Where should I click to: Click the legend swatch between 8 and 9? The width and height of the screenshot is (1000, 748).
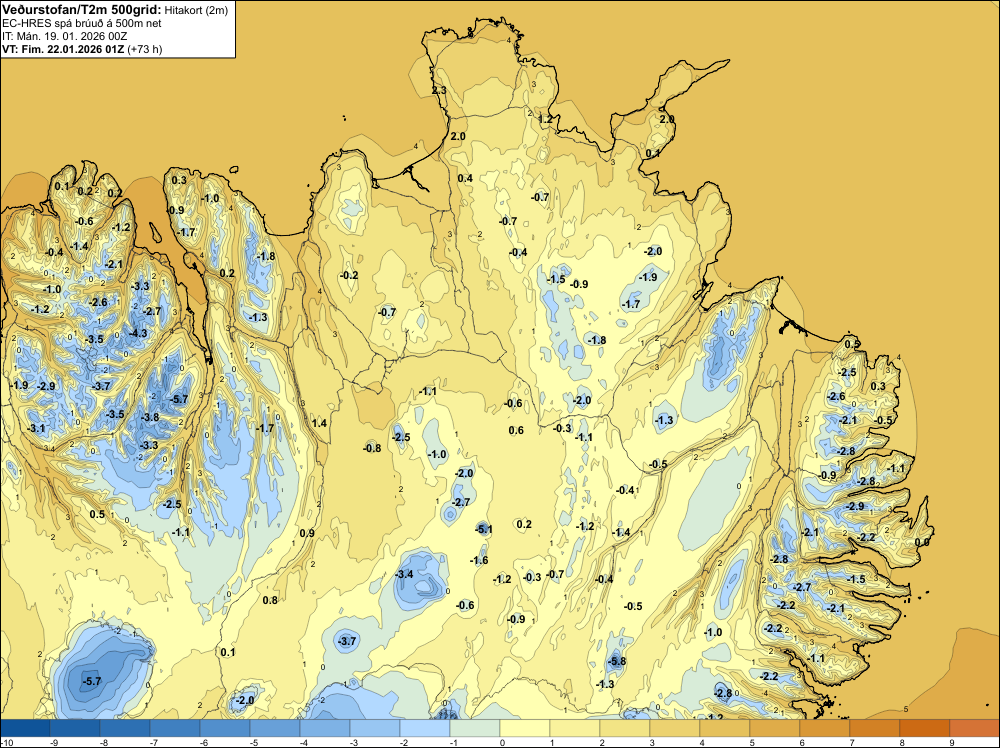[925, 728]
